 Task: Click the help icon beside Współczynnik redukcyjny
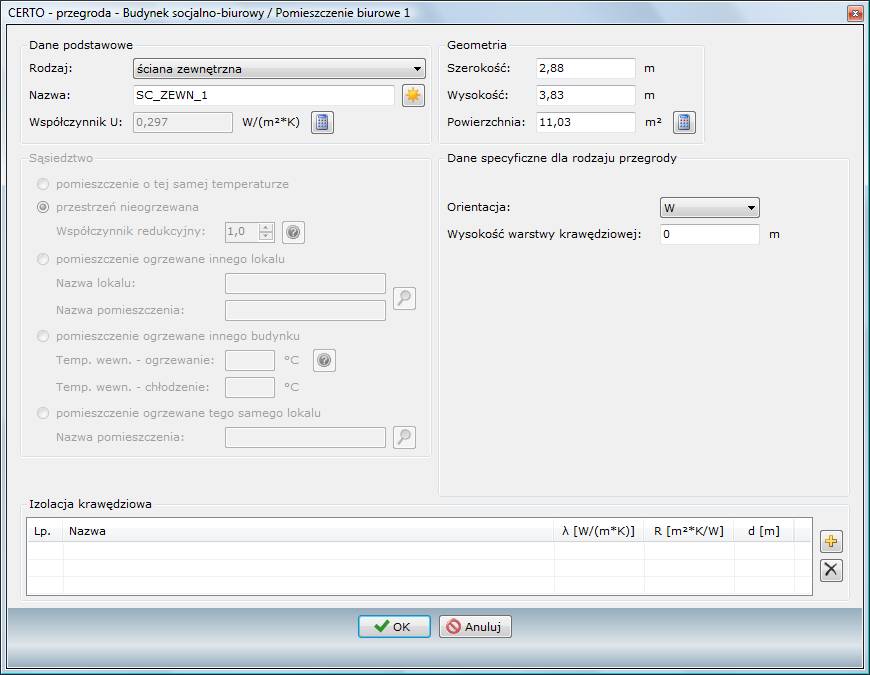pos(293,232)
